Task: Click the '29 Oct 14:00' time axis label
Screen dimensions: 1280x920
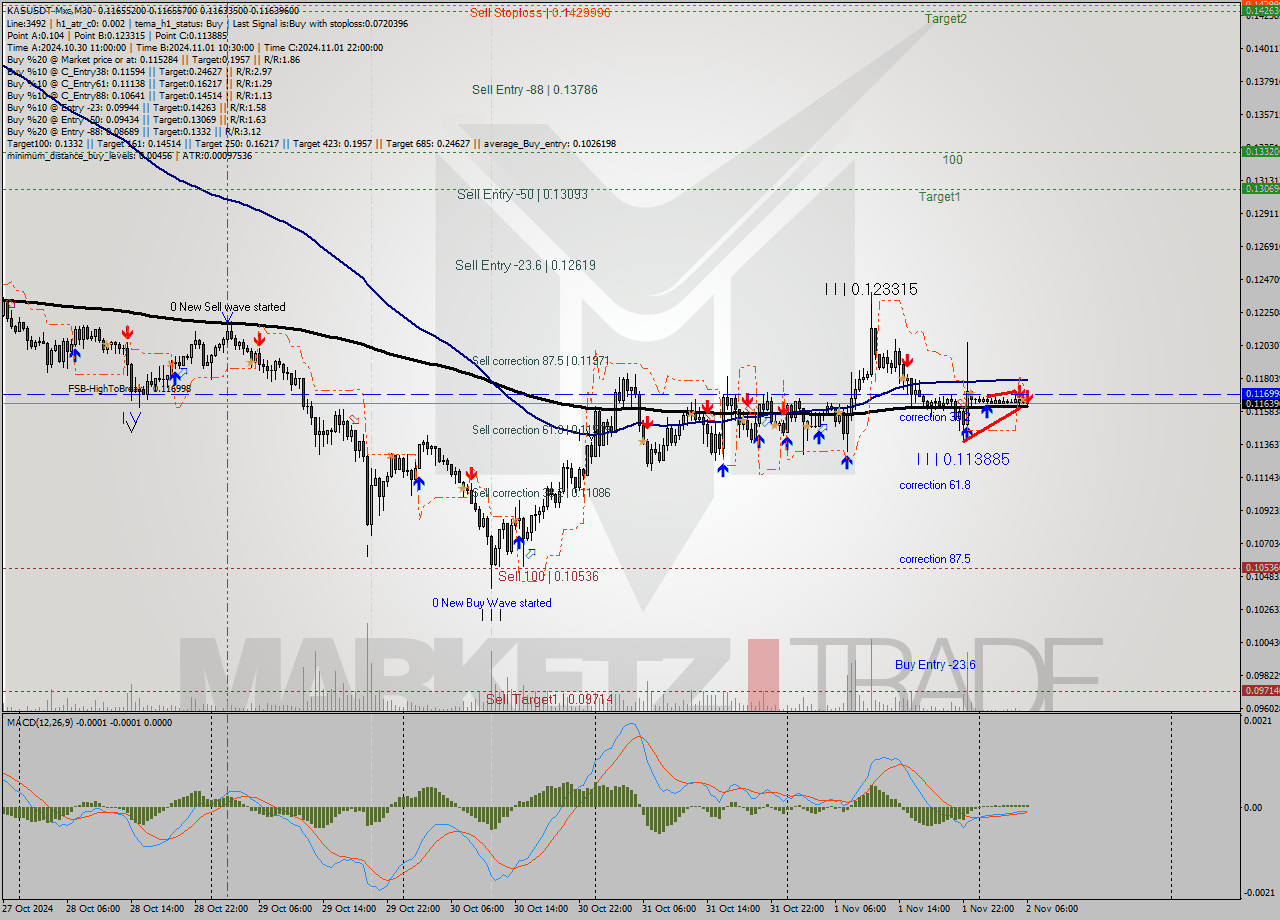Action: point(349,909)
